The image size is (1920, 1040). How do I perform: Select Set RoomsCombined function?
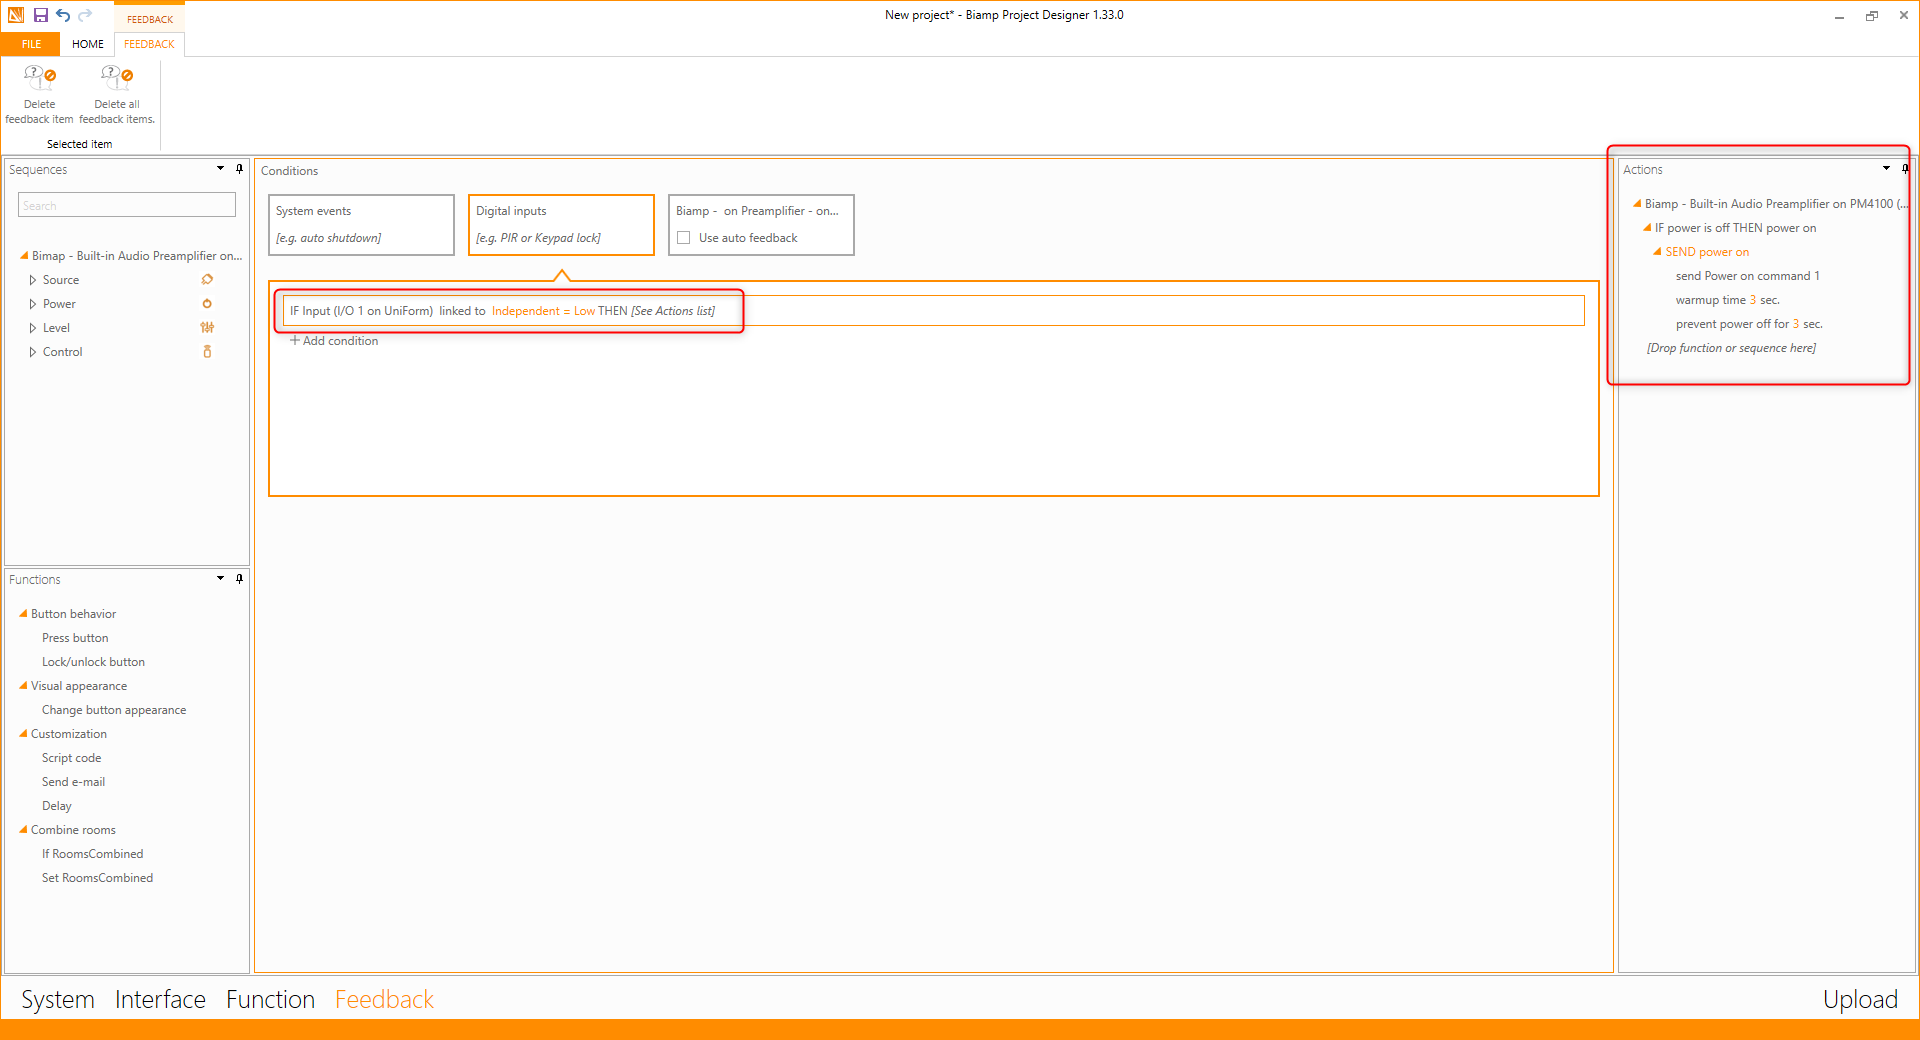coord(97,878)
